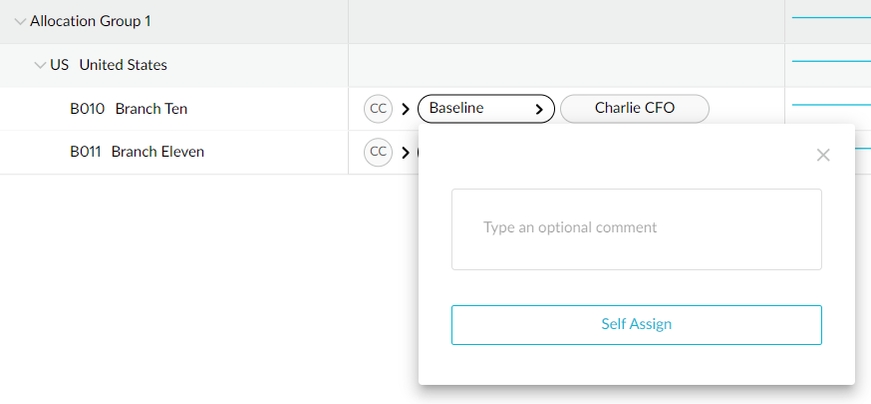Viewport: 871px width, 404px height.
Task: Select the United States row label
Action: [123, 65]
